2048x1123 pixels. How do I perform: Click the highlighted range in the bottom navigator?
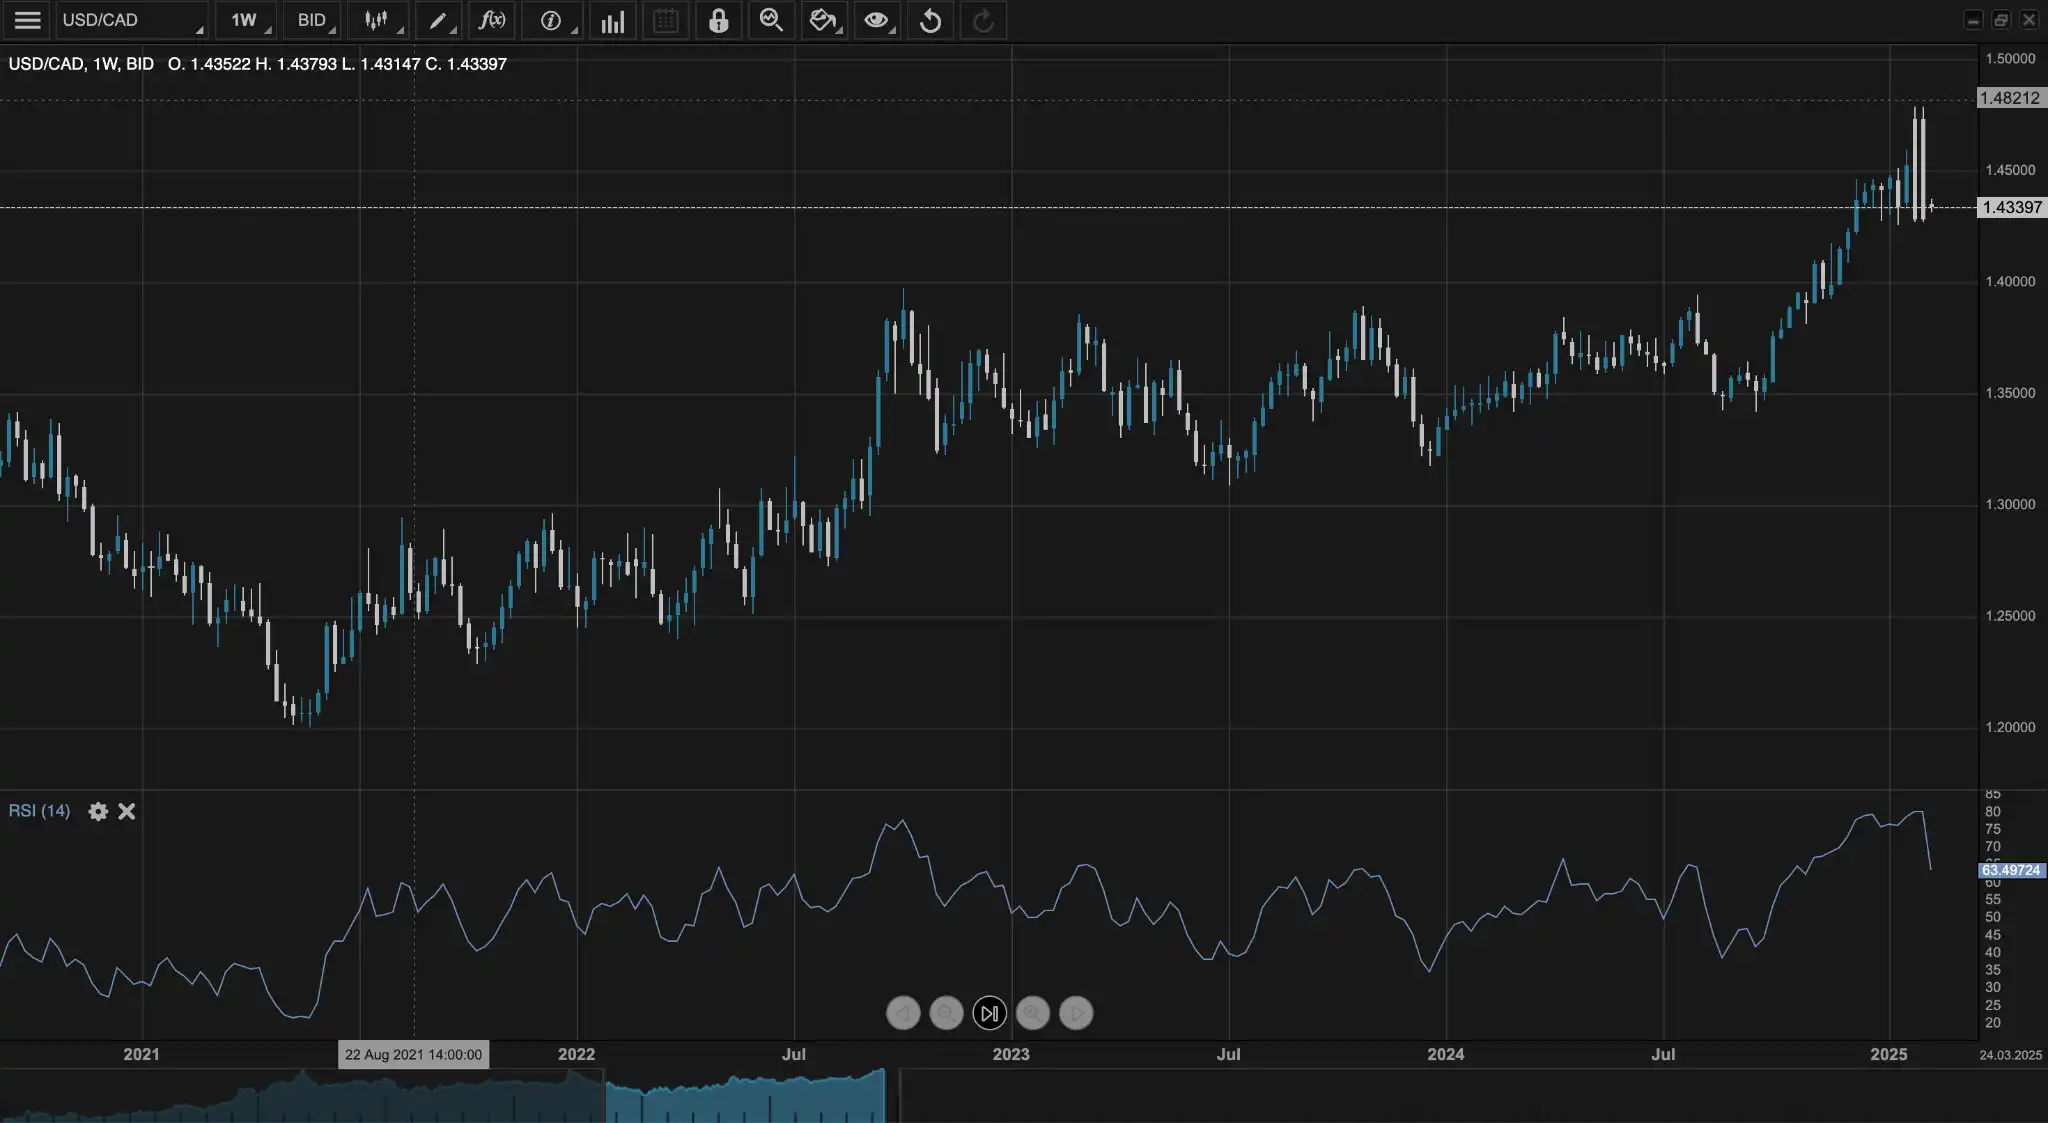[x=745, y=1098]
